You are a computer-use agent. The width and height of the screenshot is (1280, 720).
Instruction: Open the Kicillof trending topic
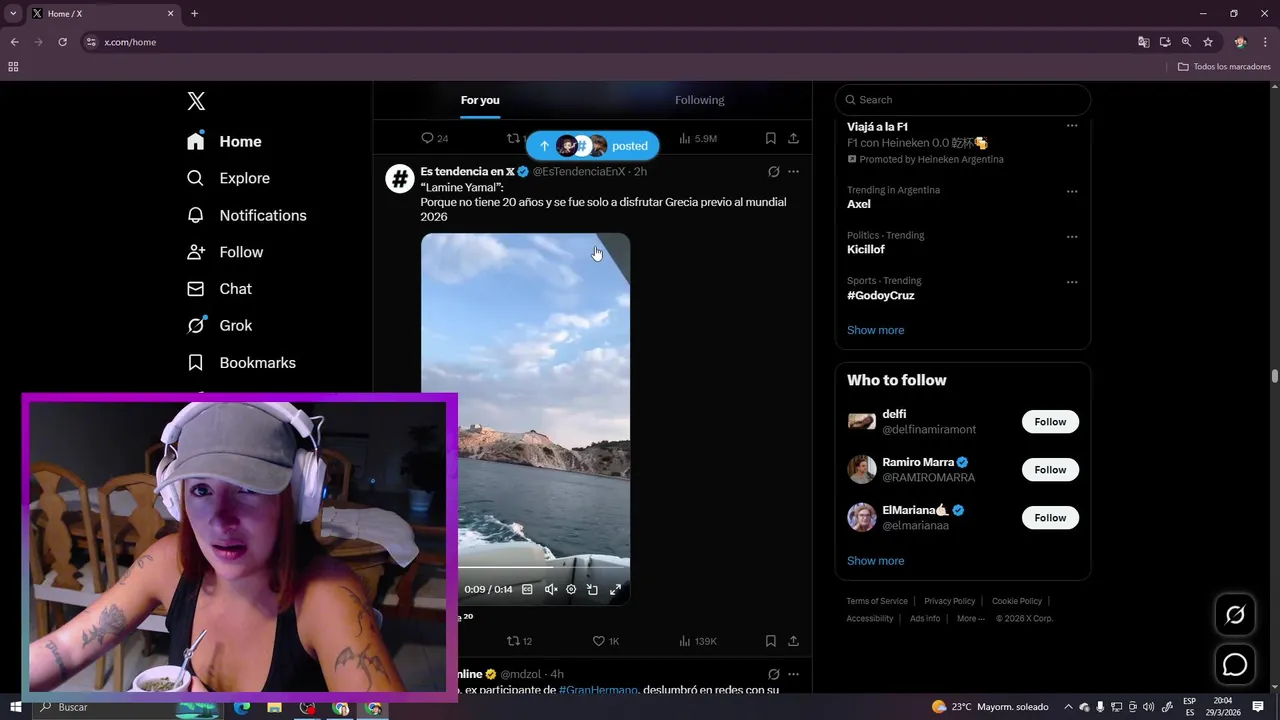coord(866,250)
